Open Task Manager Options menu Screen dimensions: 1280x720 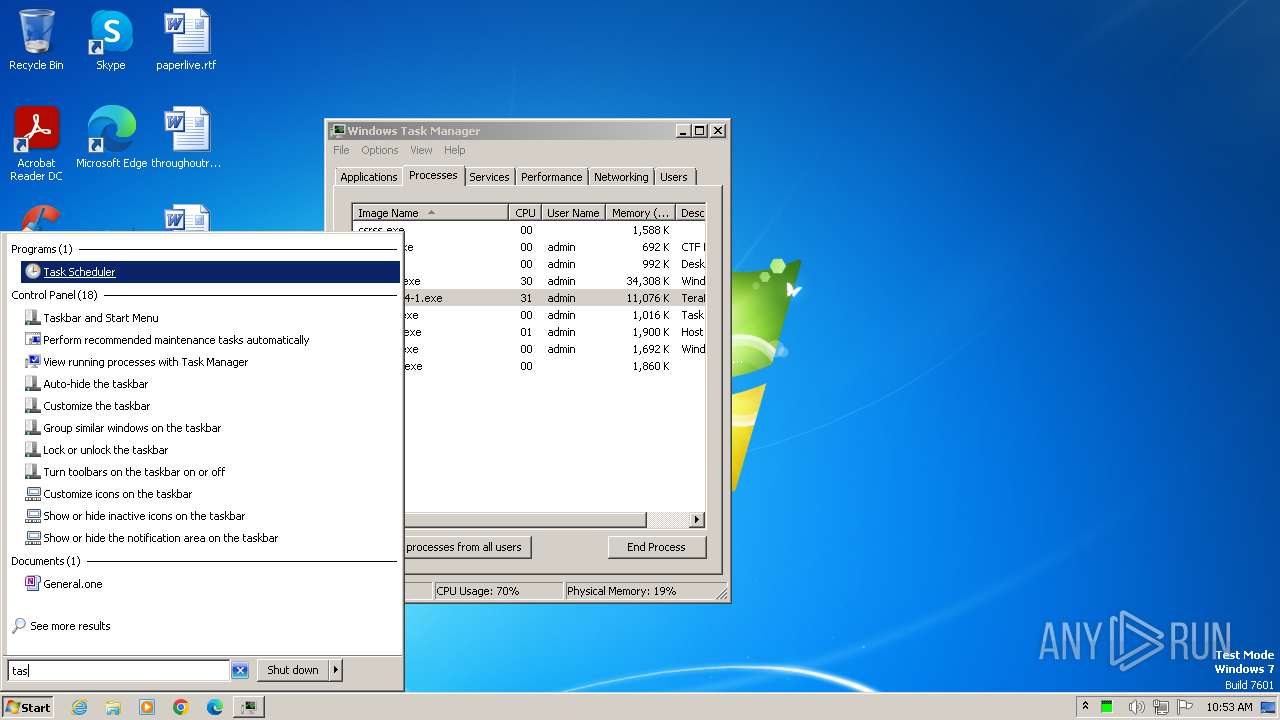click(x=380, y=150)
